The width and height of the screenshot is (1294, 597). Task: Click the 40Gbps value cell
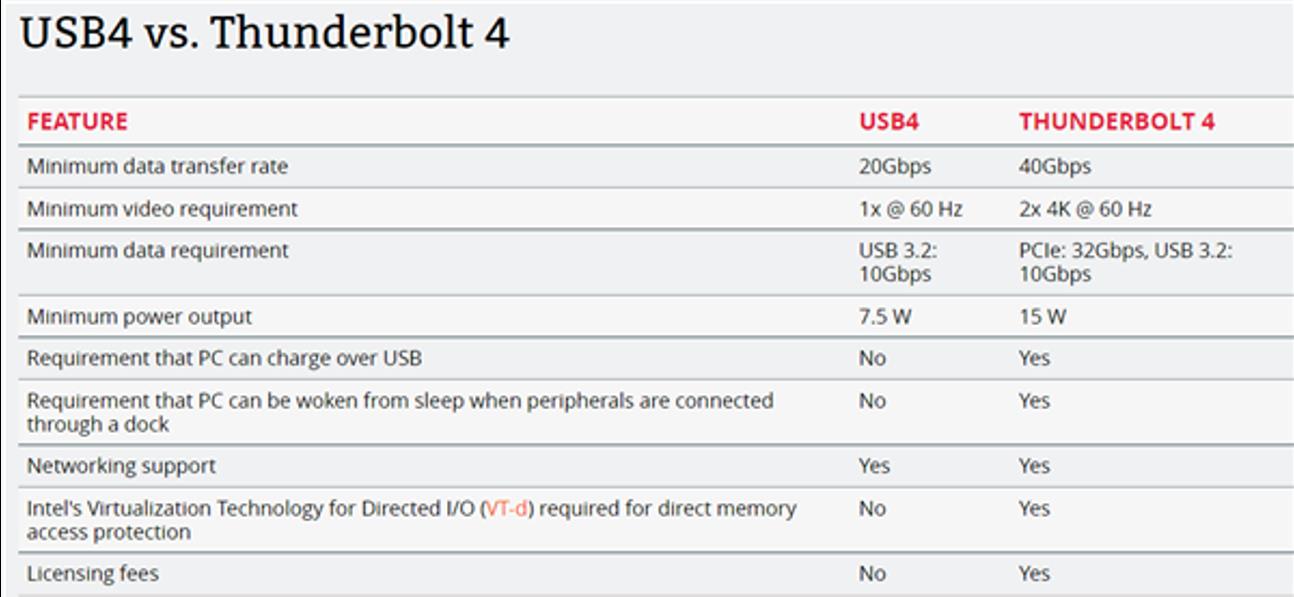(x=1054, y=167)
